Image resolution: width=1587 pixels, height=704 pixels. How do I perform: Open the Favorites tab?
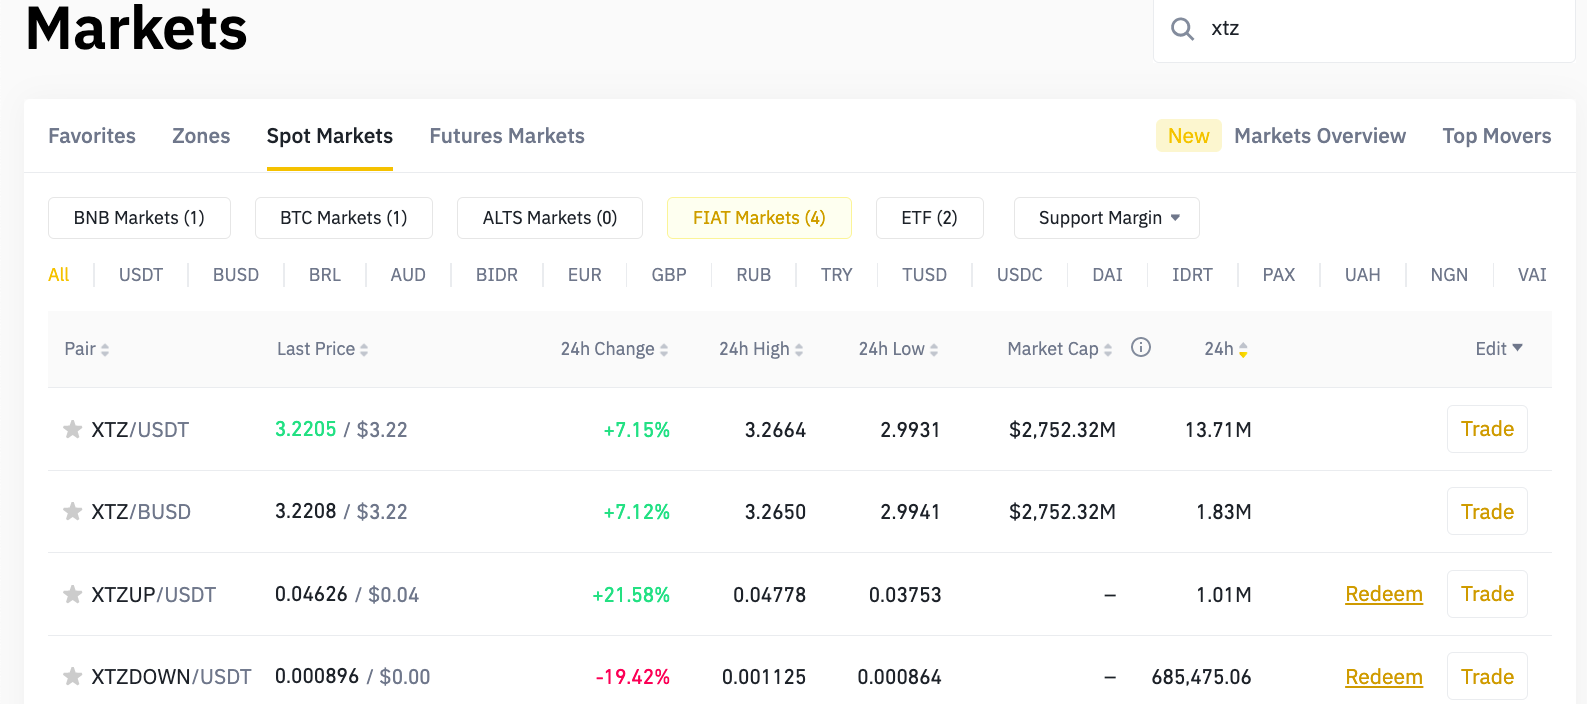click(x=92, y=136)
